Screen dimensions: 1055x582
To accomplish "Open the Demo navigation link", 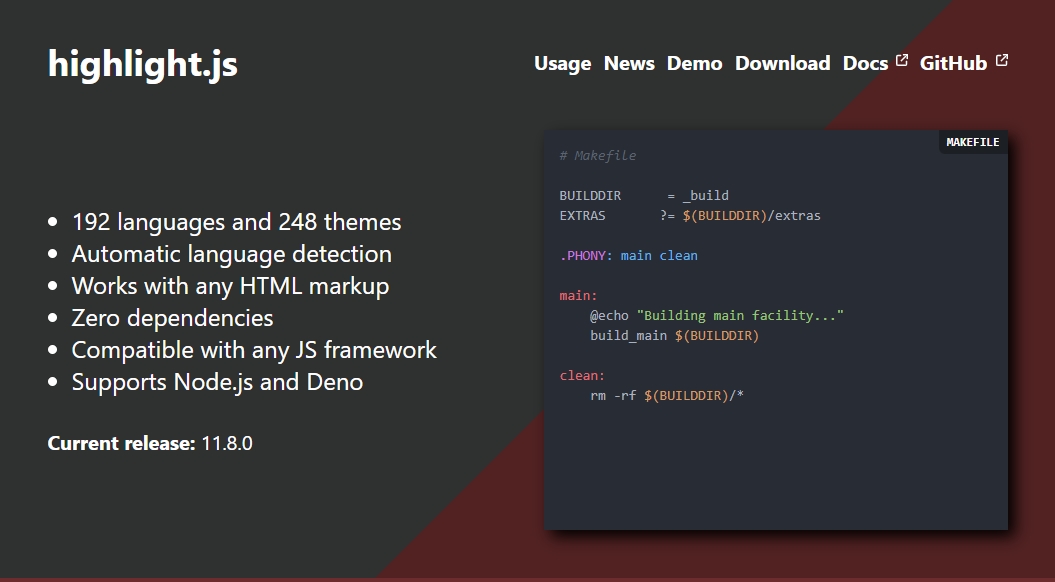I will tap(694, 63).
